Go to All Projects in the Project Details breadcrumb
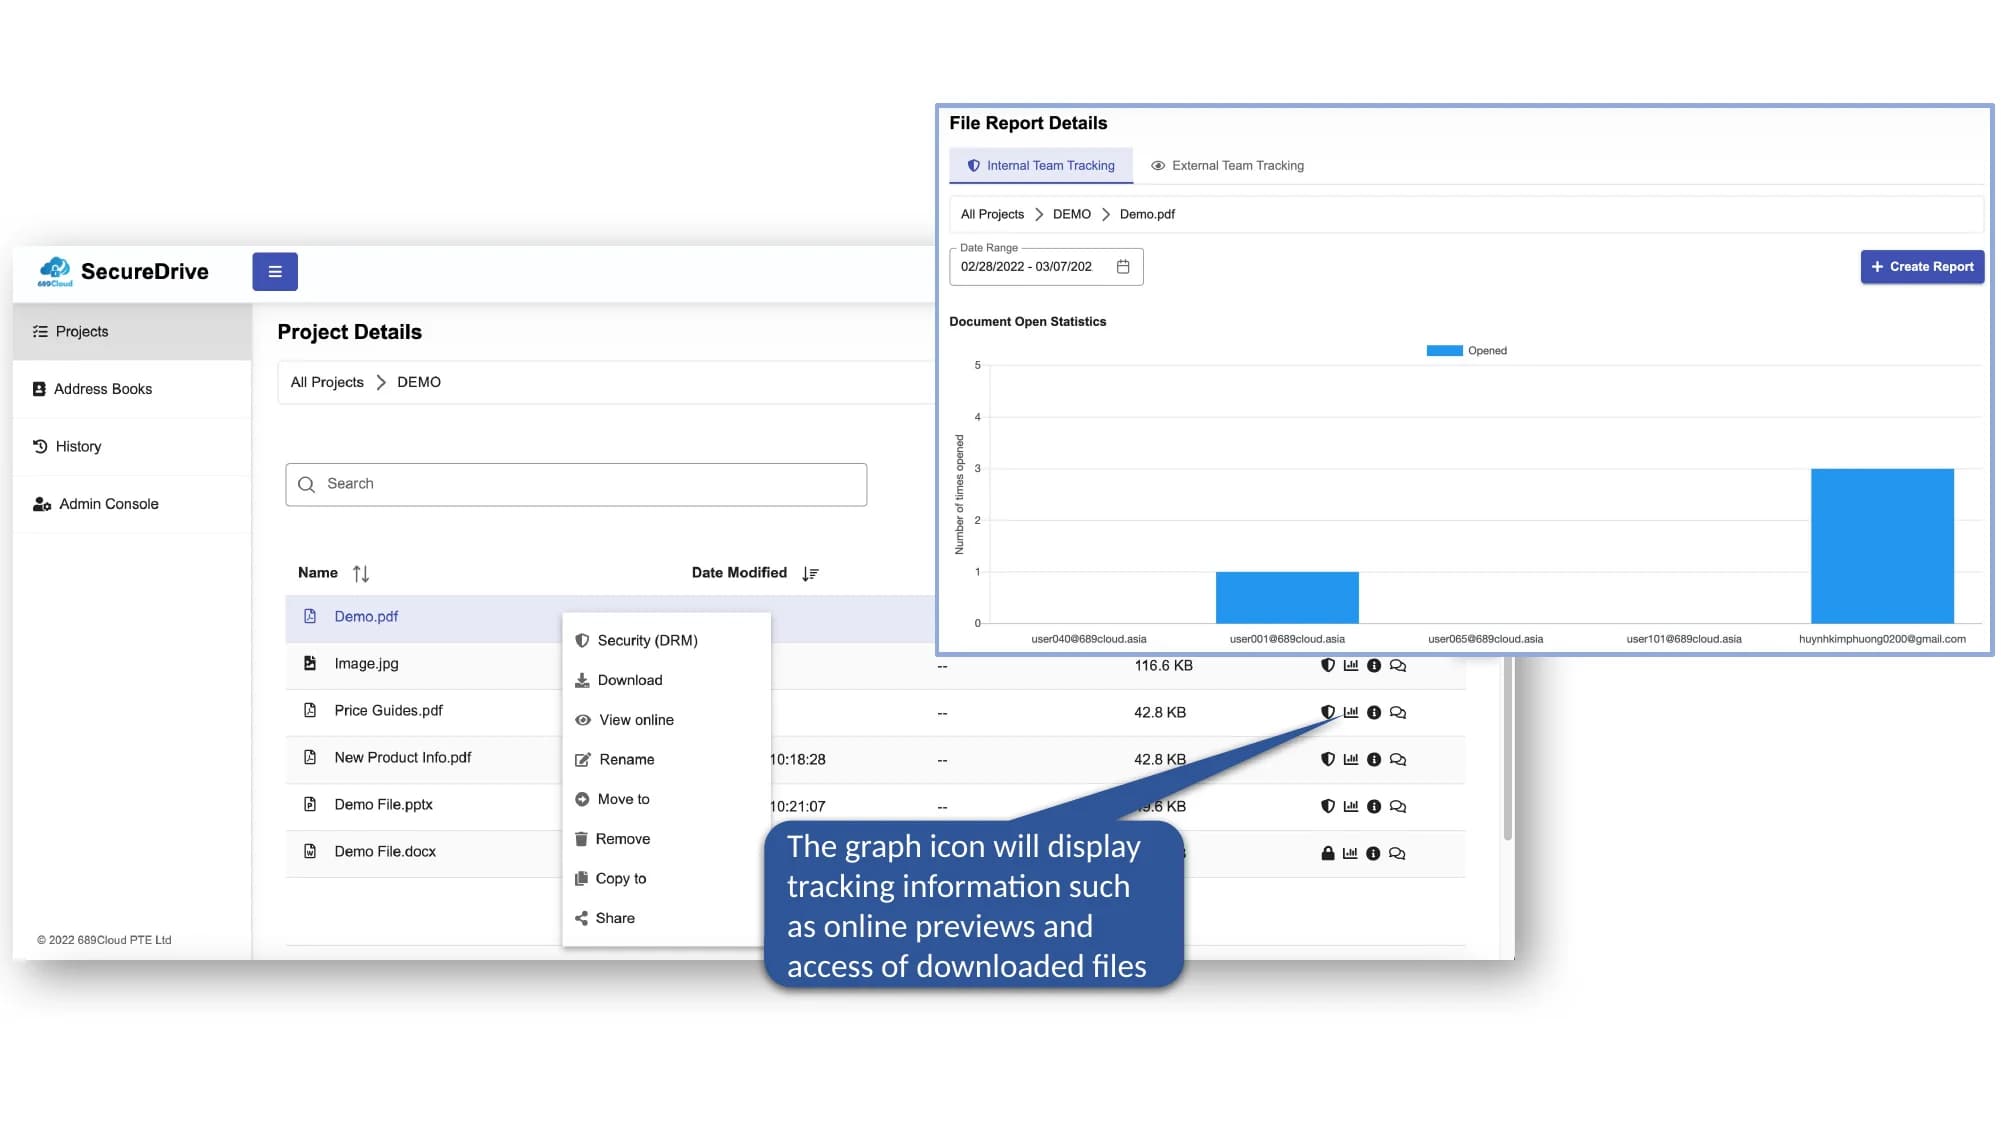This screenshot has width=2001, height=1125. click(x=327, y=382)
